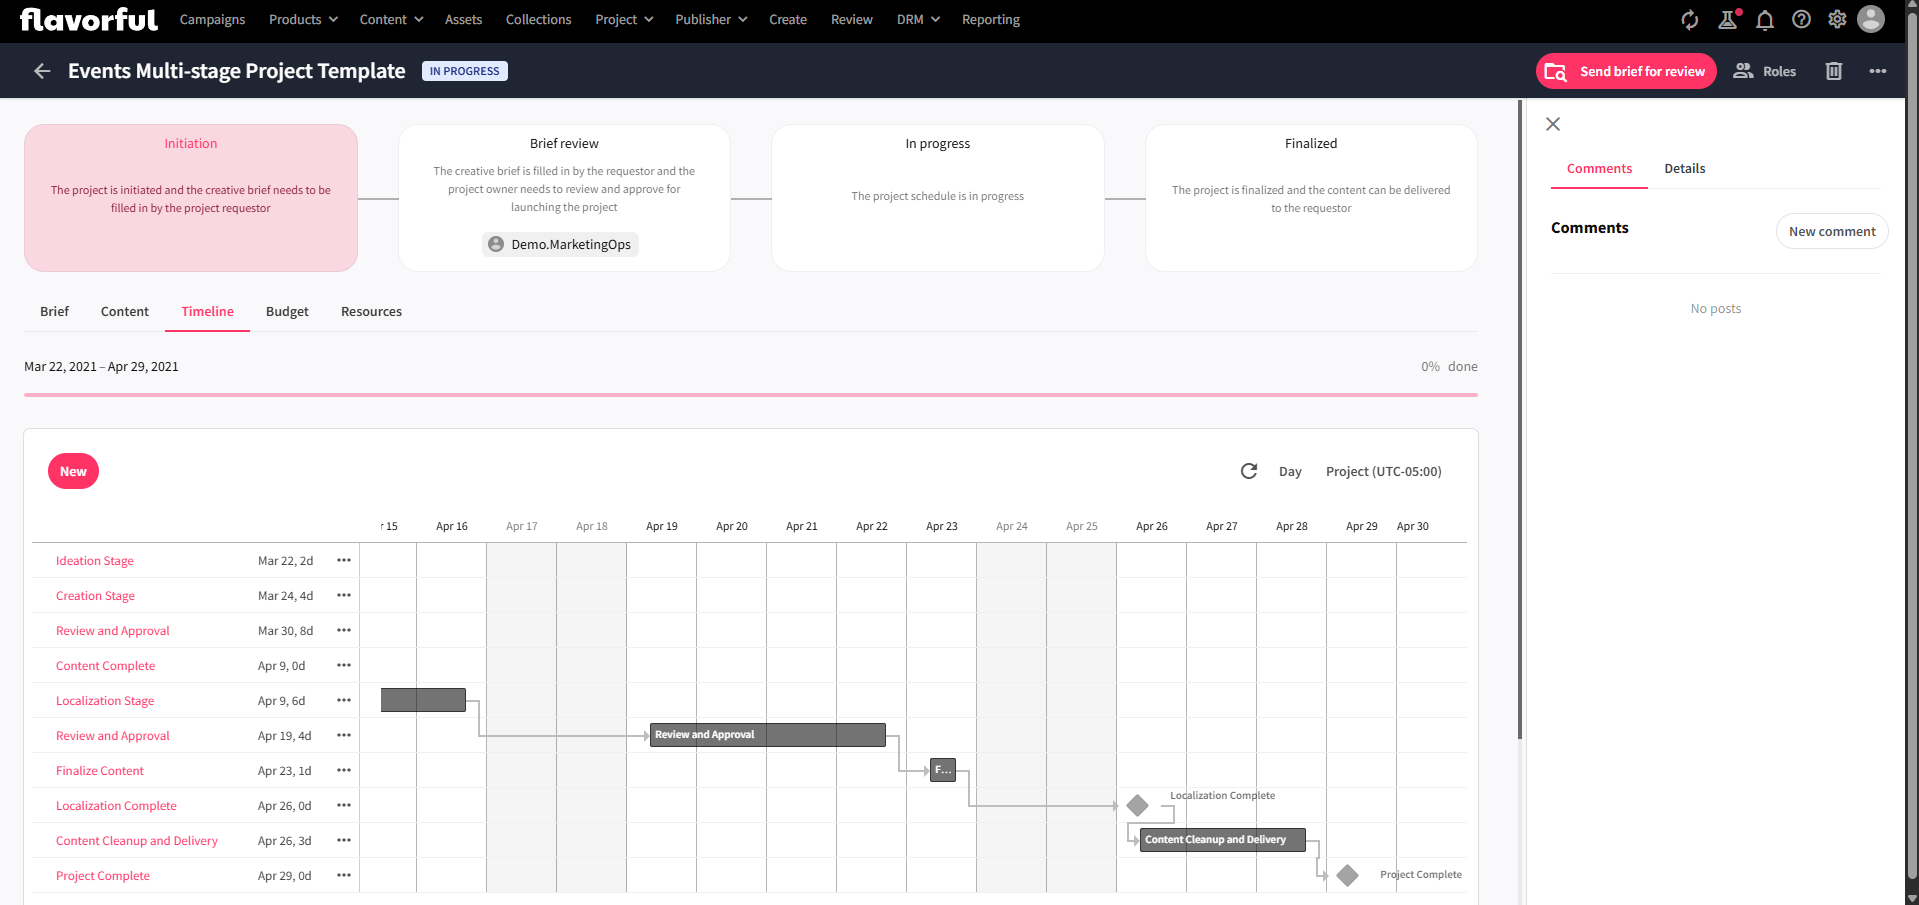Open the Roles panel icon

(x=1744, y=70)
